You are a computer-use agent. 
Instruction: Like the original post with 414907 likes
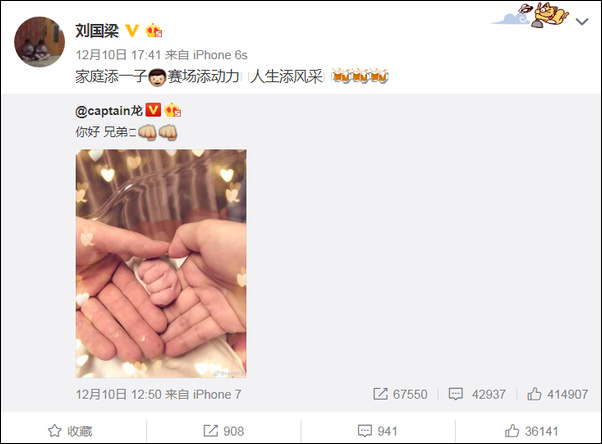[x=557, y=394]
